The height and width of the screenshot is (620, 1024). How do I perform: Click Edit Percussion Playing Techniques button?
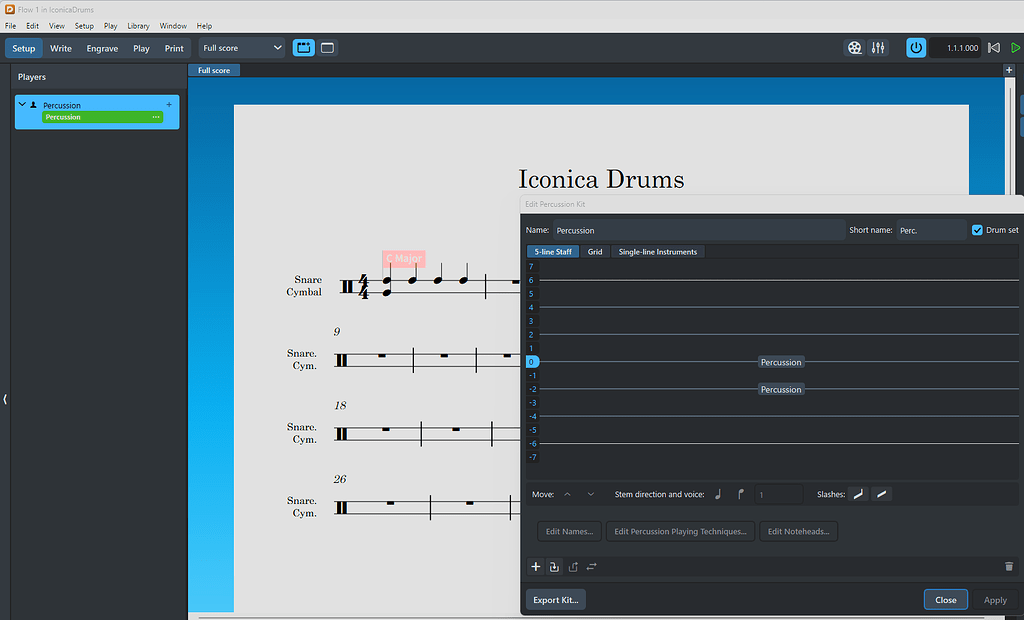pos(680,531)
